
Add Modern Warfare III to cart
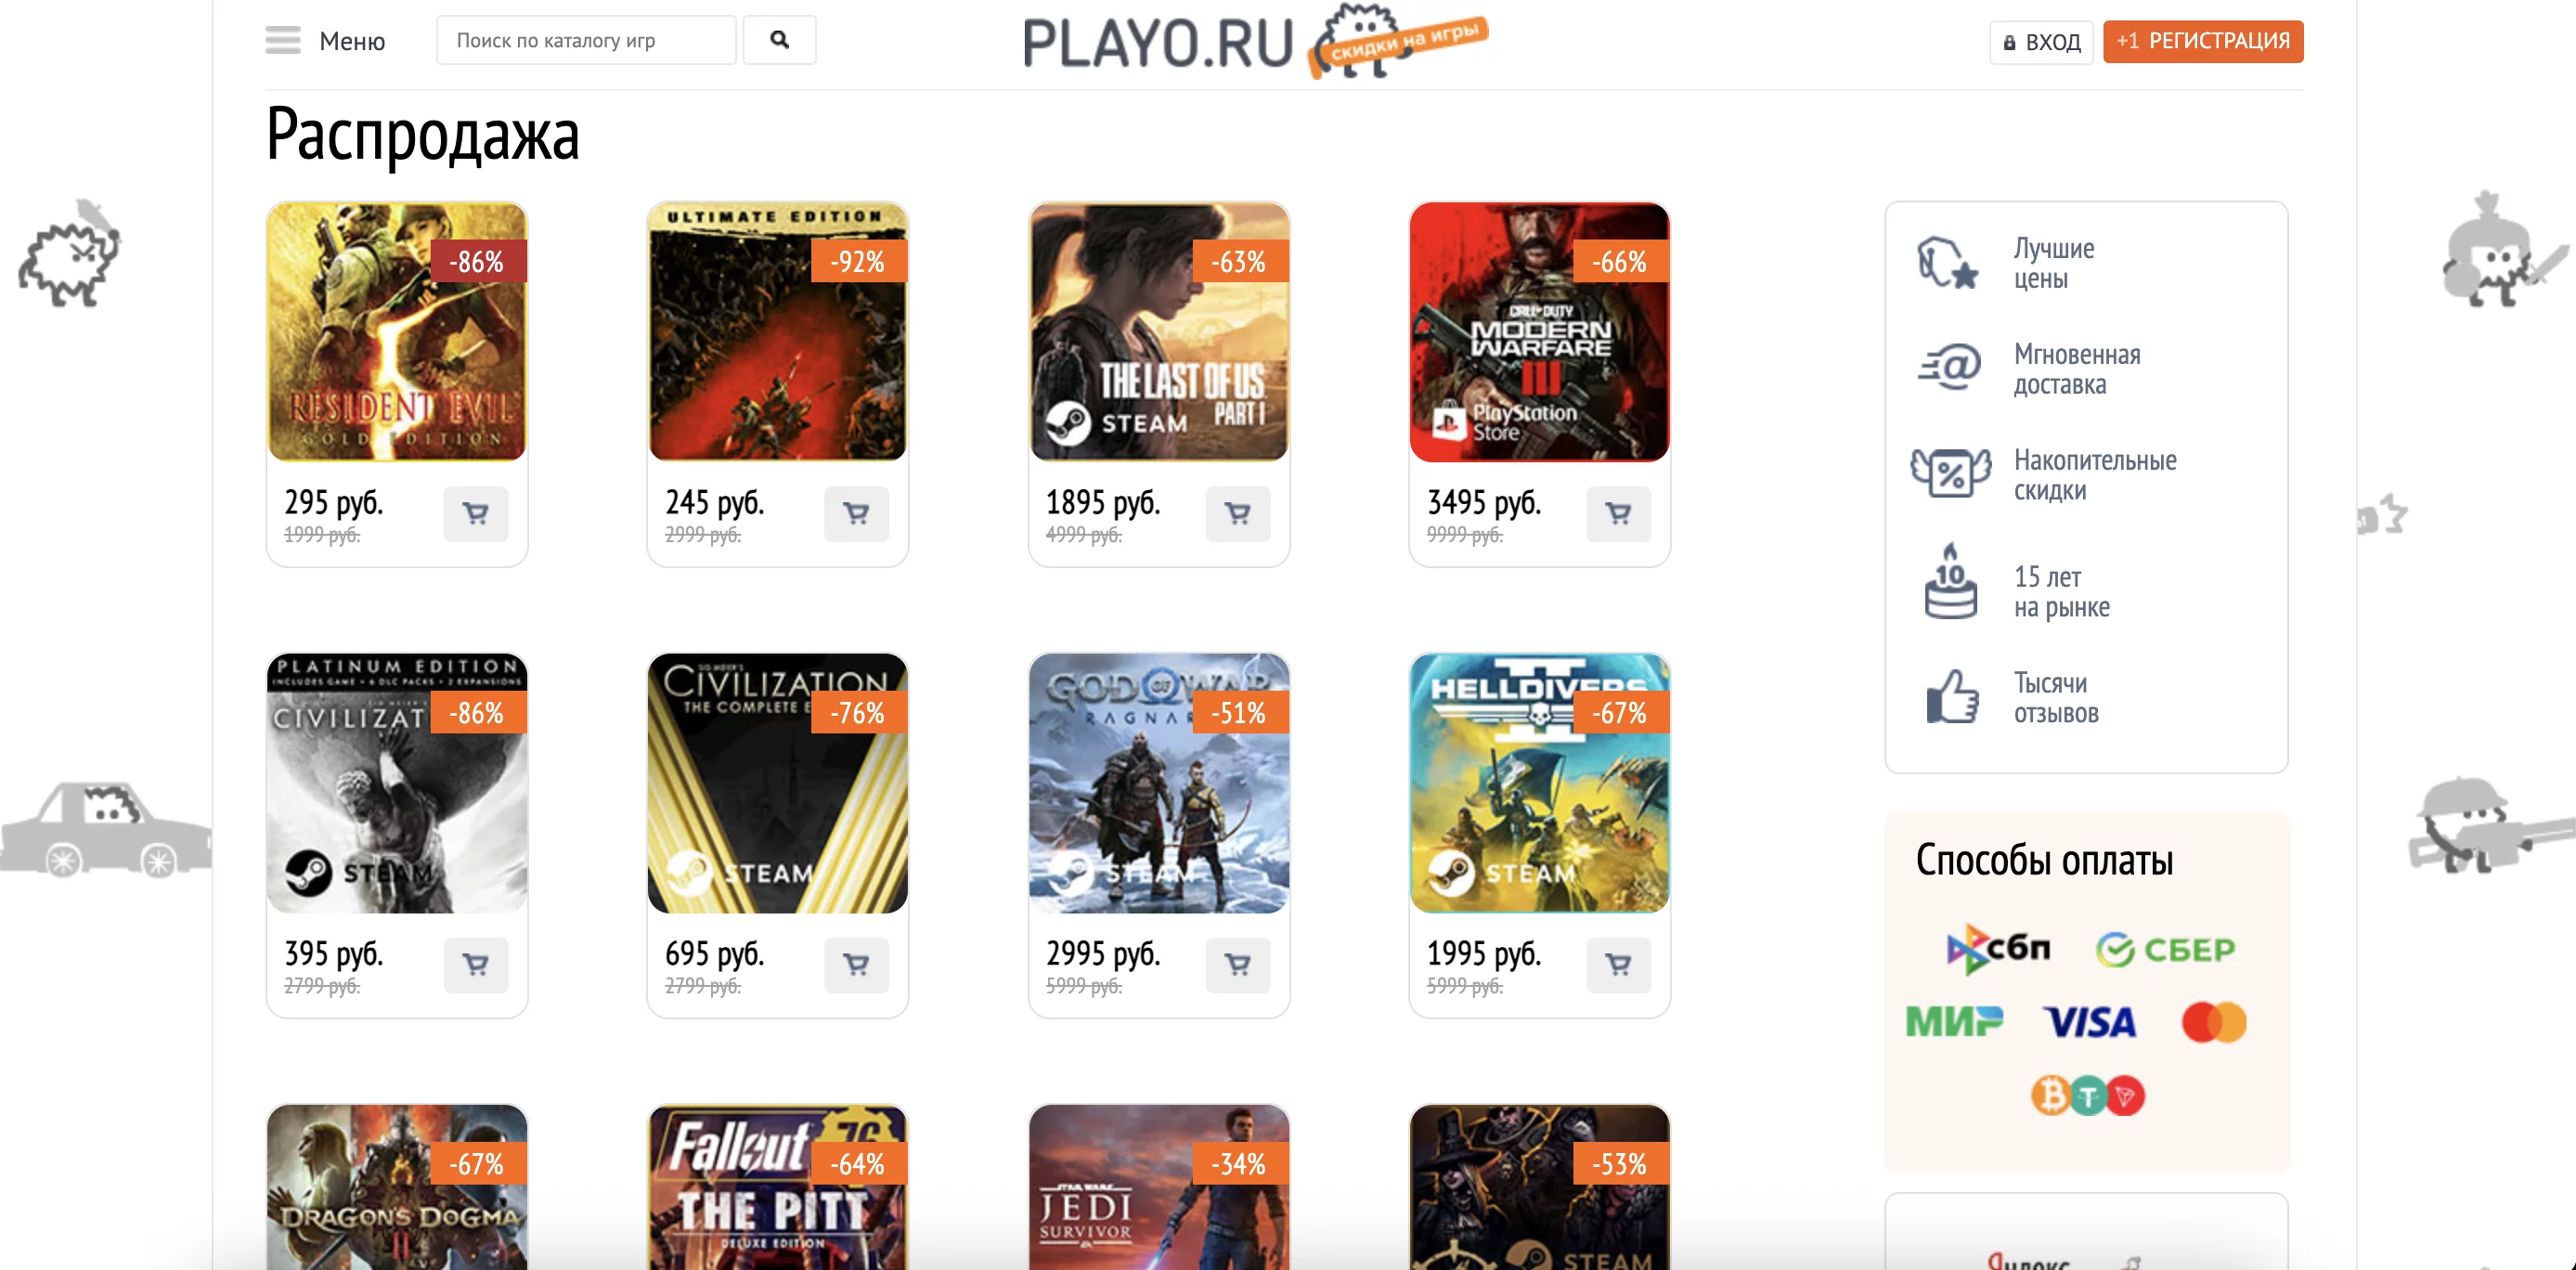1618,514
